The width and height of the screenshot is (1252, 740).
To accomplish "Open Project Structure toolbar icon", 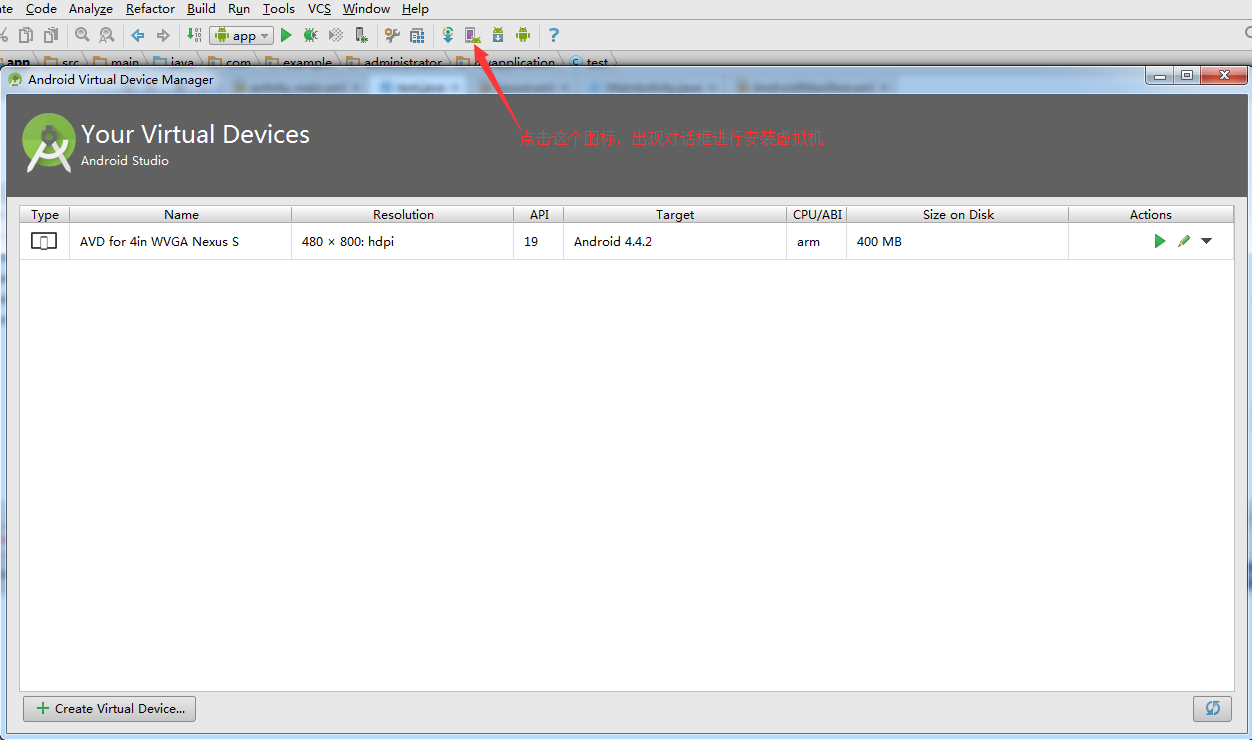I will (416, 35).
